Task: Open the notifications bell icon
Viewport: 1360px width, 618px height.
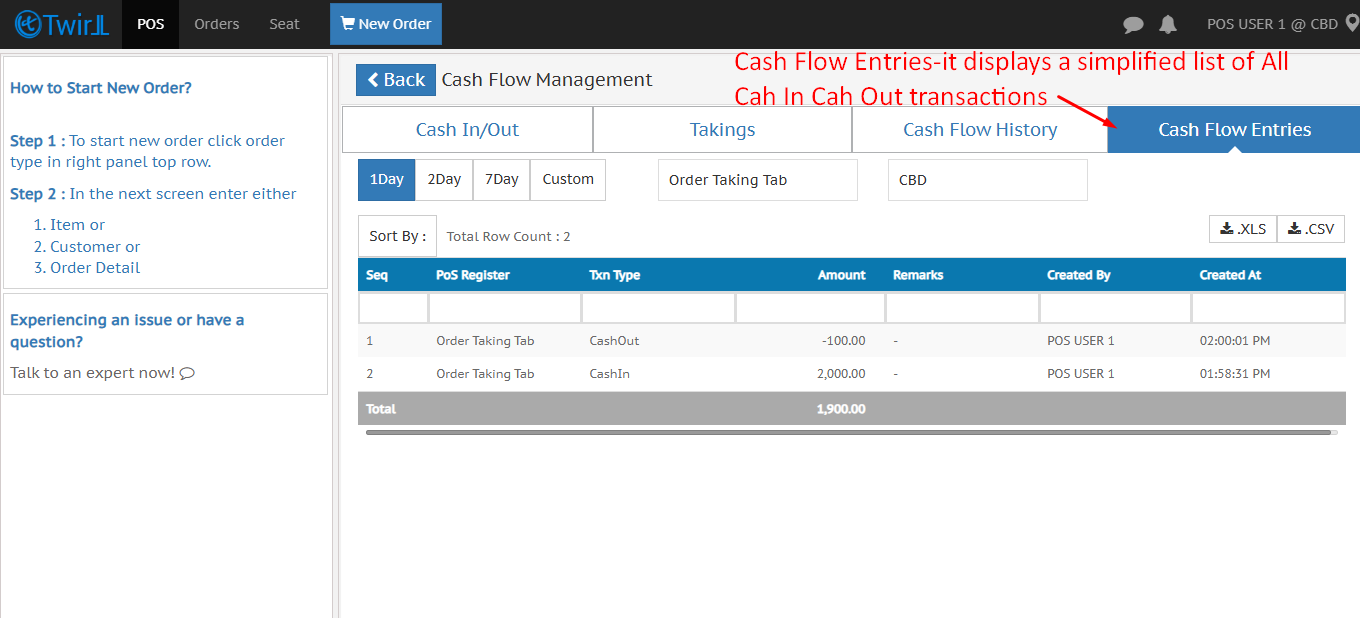Action: coord(1168,25)
